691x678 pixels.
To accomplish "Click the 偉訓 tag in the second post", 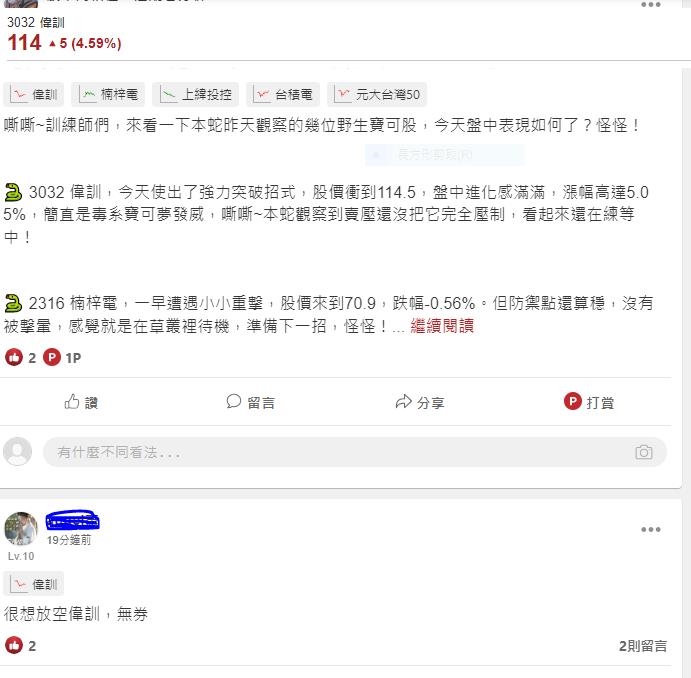I will point(33,584).
